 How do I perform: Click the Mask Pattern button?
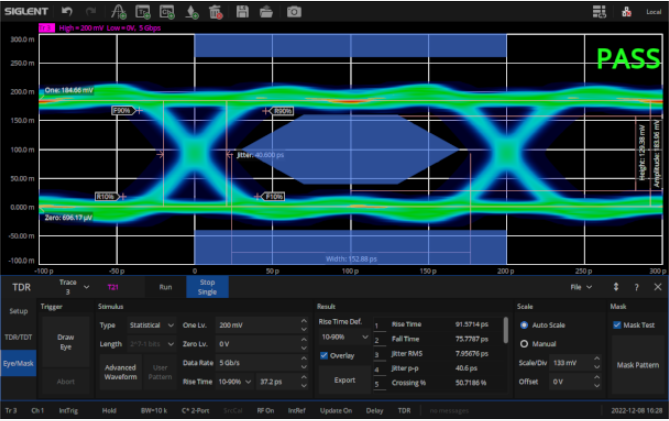[637, 365]
